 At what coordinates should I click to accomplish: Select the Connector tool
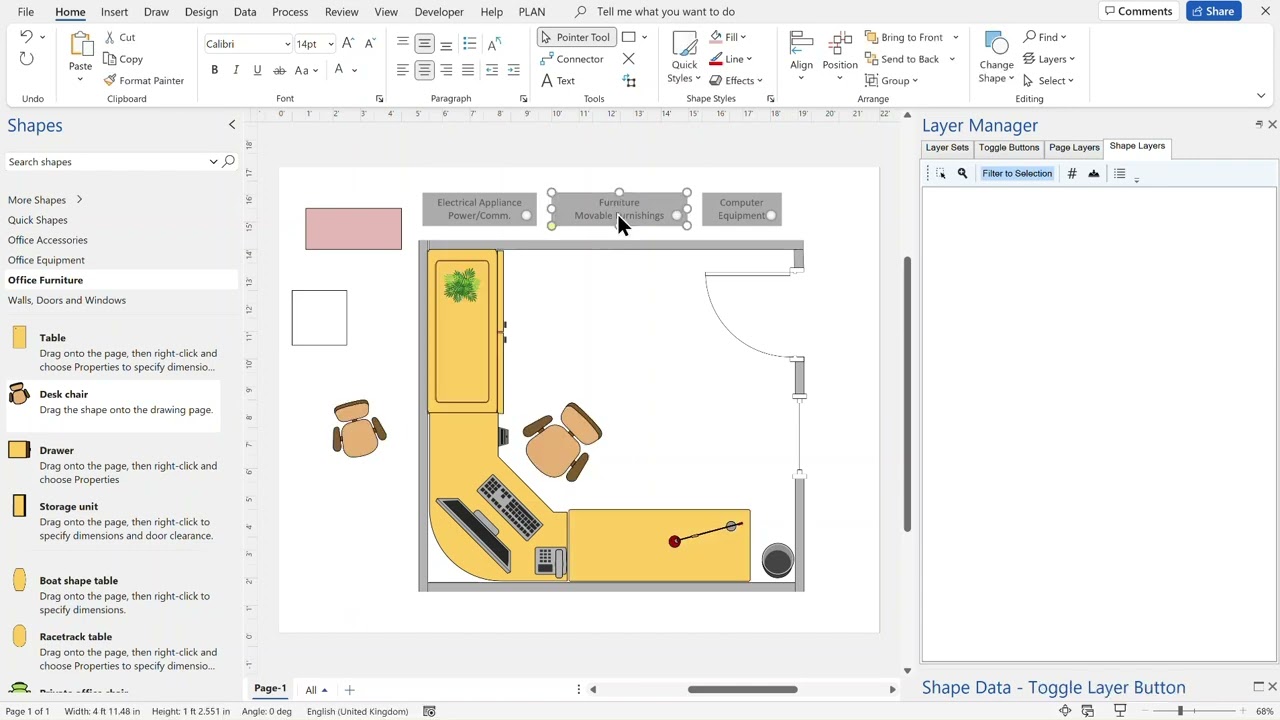(571, 59)
